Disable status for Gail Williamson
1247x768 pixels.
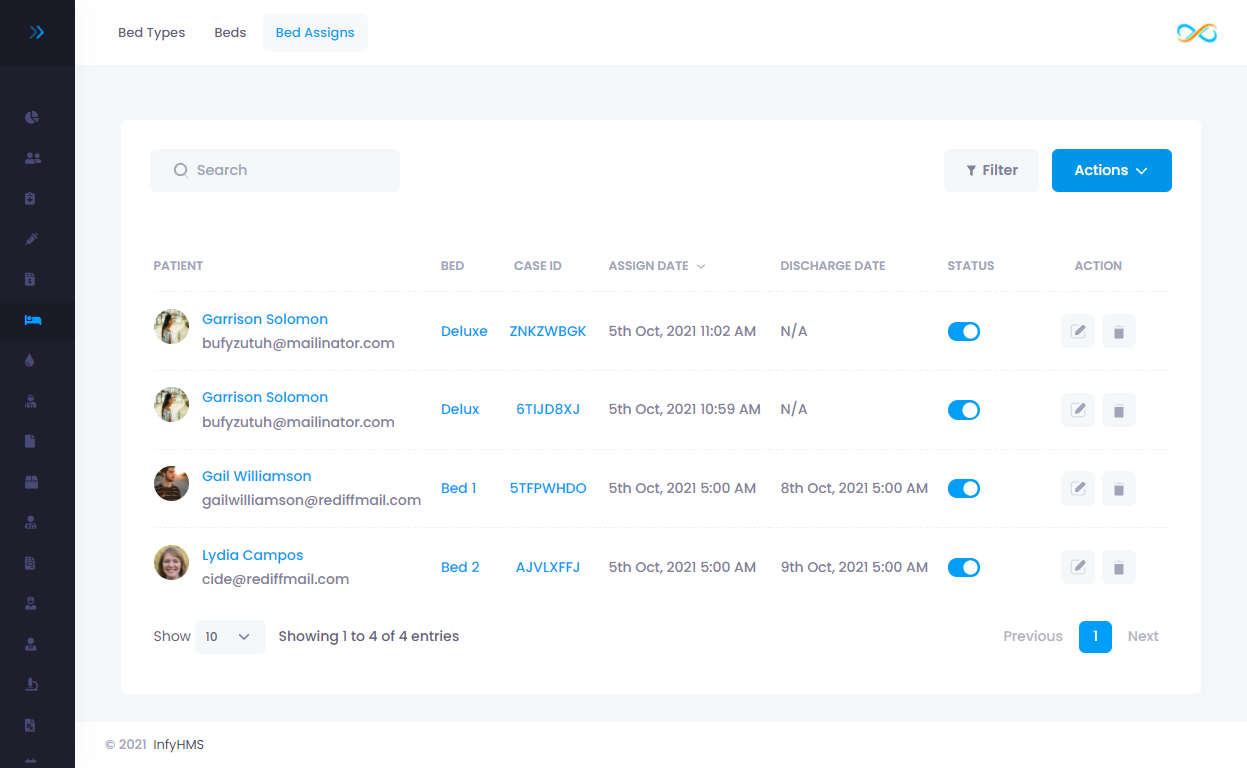click(963, 488)
